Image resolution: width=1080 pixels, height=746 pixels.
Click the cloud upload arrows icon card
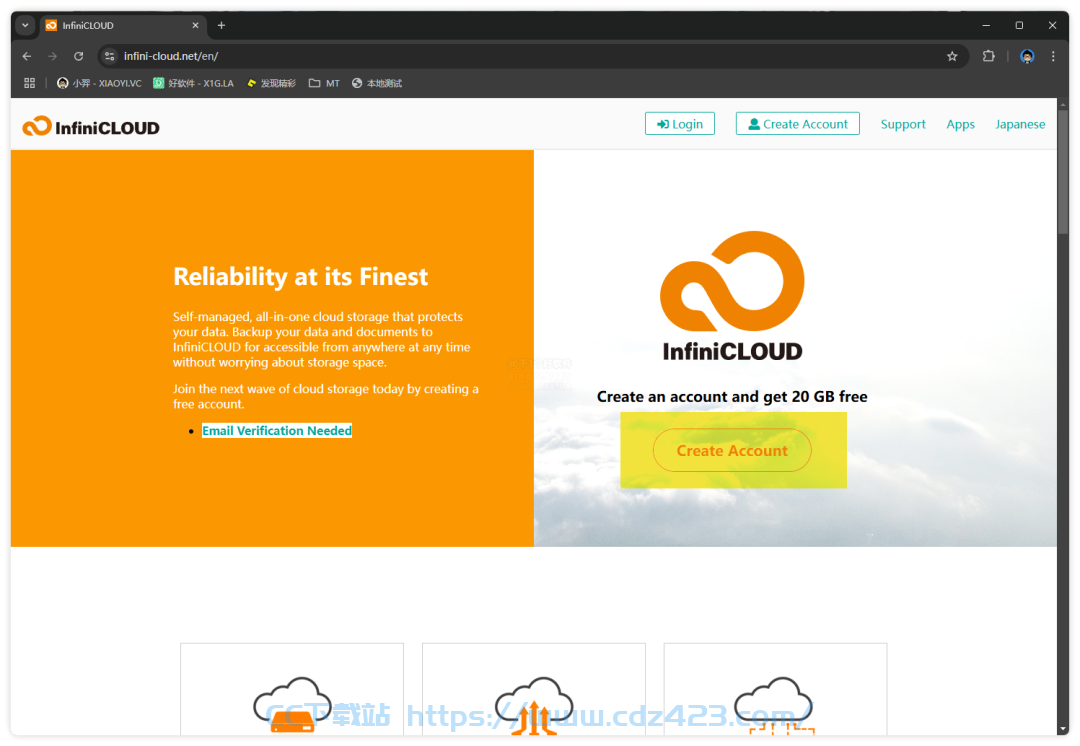(x=534, y=690)
